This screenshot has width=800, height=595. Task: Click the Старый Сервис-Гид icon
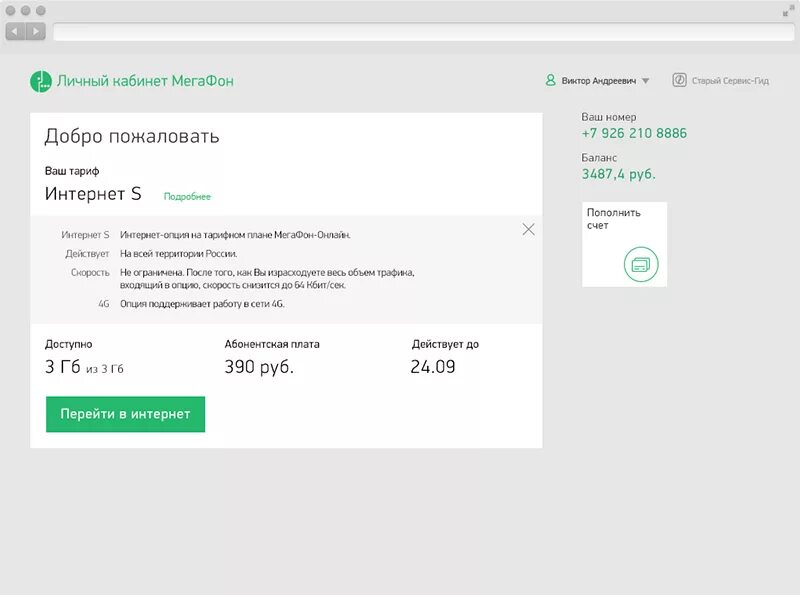pos(679,80)
